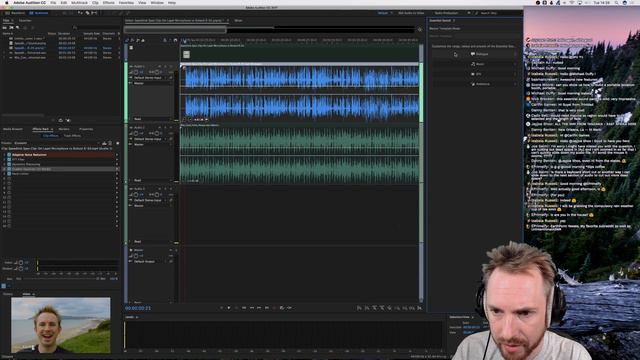The image size is (640, 360).
Task: Click the Audio 2 pan knob
Action: point(157,133)
